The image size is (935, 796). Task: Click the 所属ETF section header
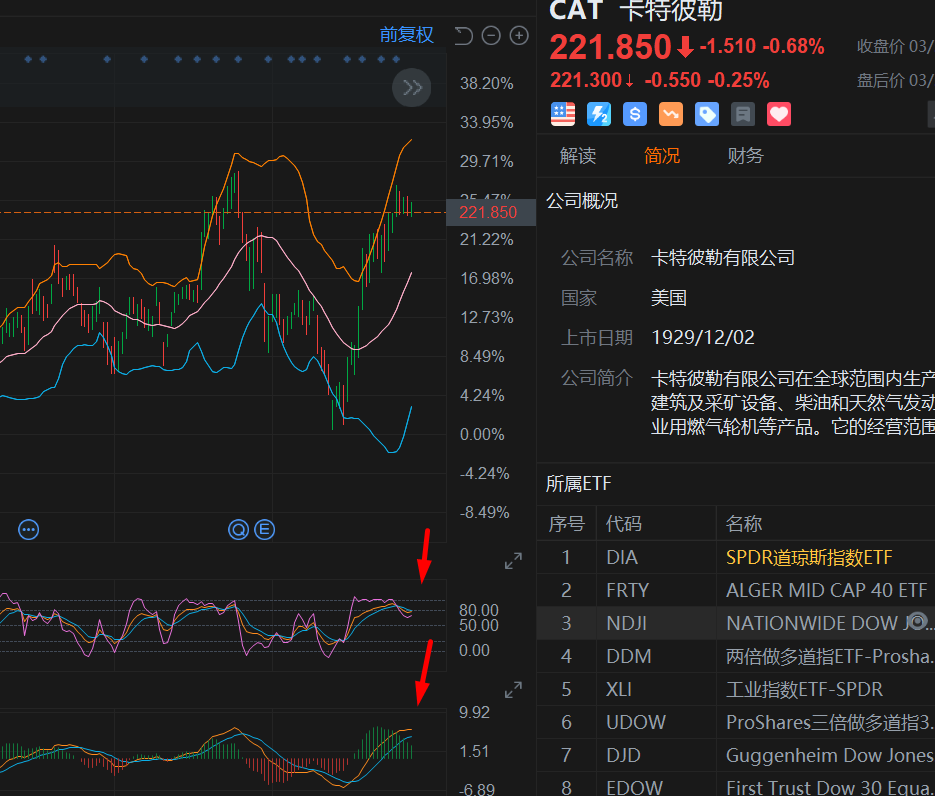pyautogui.click(x=578, y=484)
